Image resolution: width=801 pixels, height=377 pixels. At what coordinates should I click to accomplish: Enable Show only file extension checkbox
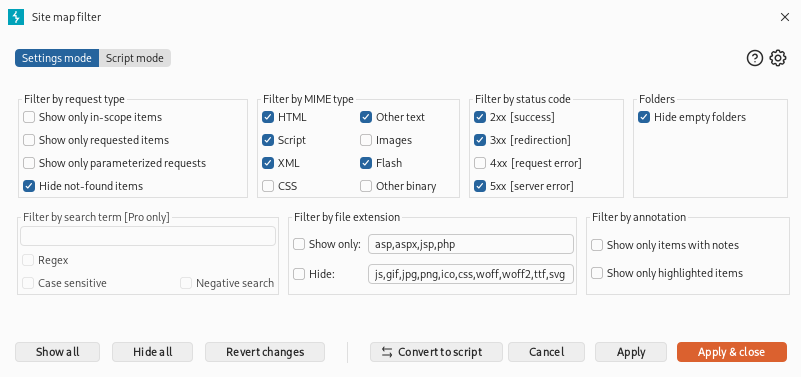299,244
